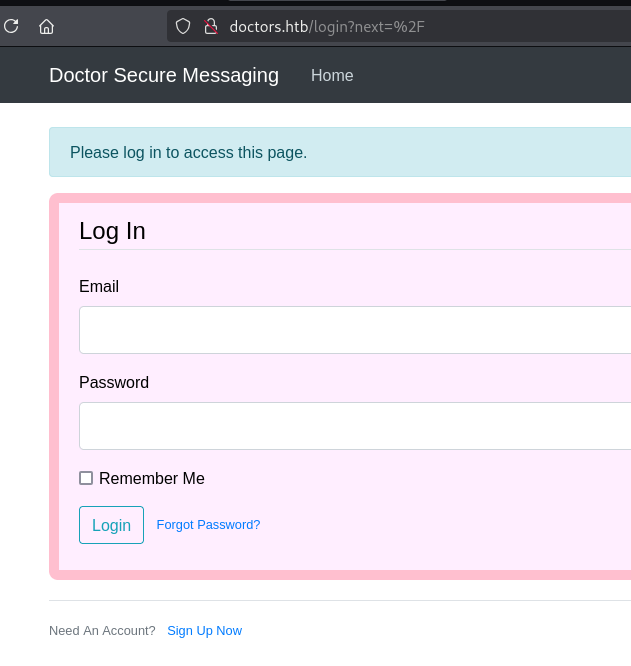Focus the Email input field
The height and width of the screenshot is (666, 631).
(355, 330)
